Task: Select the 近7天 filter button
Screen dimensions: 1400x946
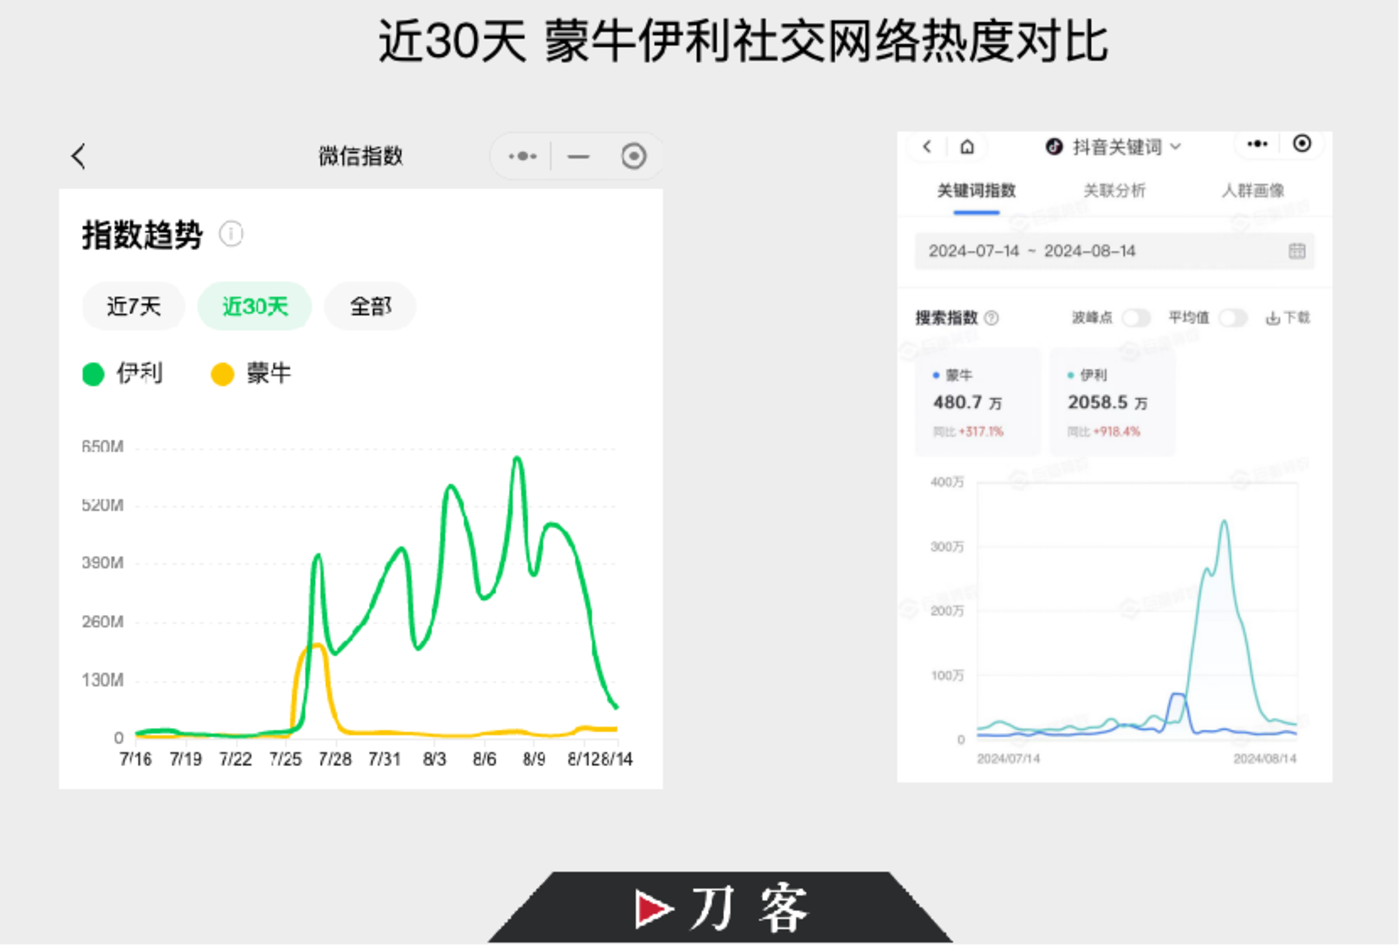Action: pos(133,306)
